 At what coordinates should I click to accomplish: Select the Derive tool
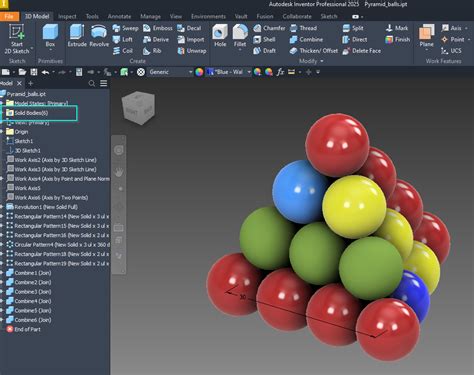pyautogui.click(x=156, y=40)
